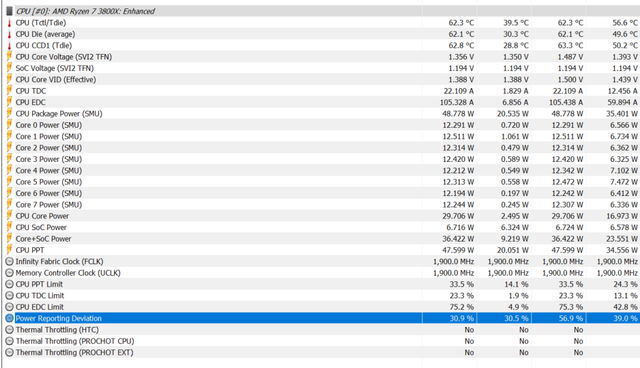Click lightning icon beside CPU PPT

pos(9,250)
